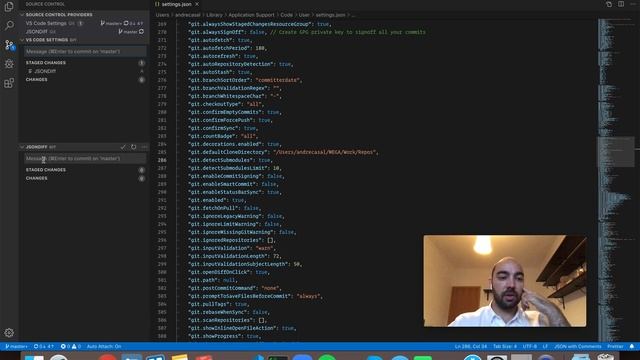This screenshot has height=360, width=640.
Task: Click synchronize changes in status bar
Action: pyautogui.click(x=44, y=347)
